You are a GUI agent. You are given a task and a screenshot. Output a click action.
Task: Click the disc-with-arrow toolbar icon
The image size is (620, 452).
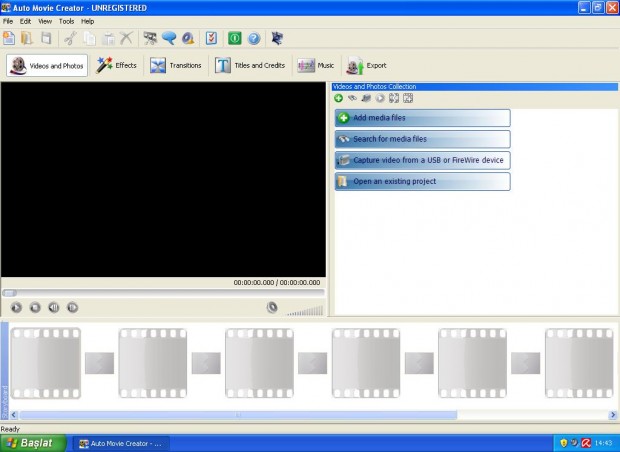[x=188, y=38]
